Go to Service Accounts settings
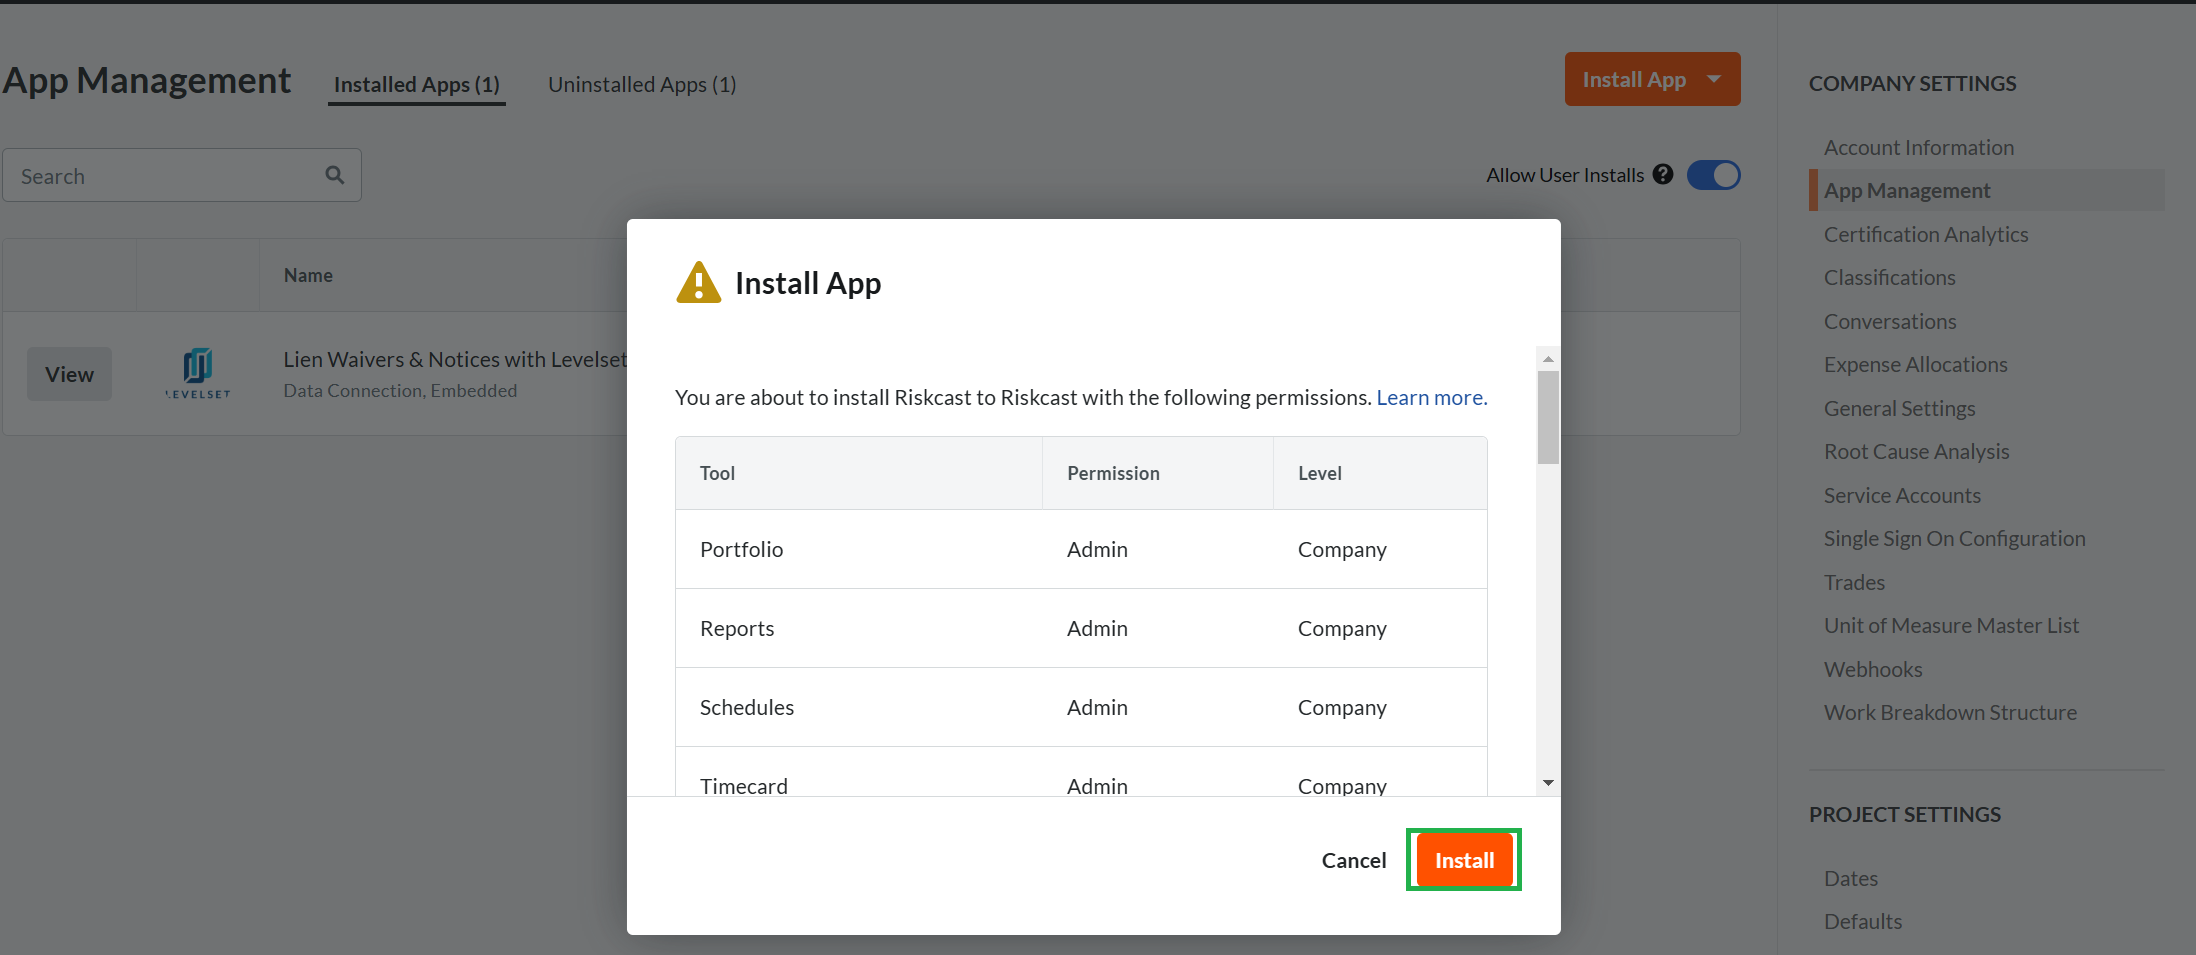Viewport: 2196px width, 955px height. pos(1901,495)
